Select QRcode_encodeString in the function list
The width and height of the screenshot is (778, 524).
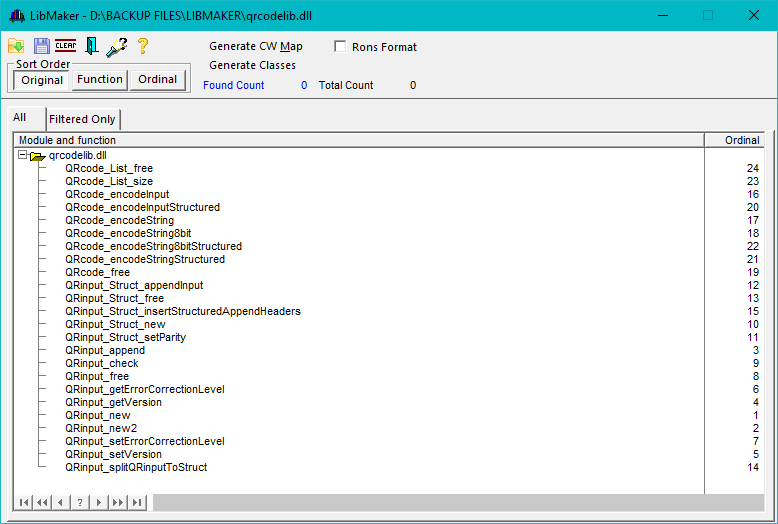point(119,220)
